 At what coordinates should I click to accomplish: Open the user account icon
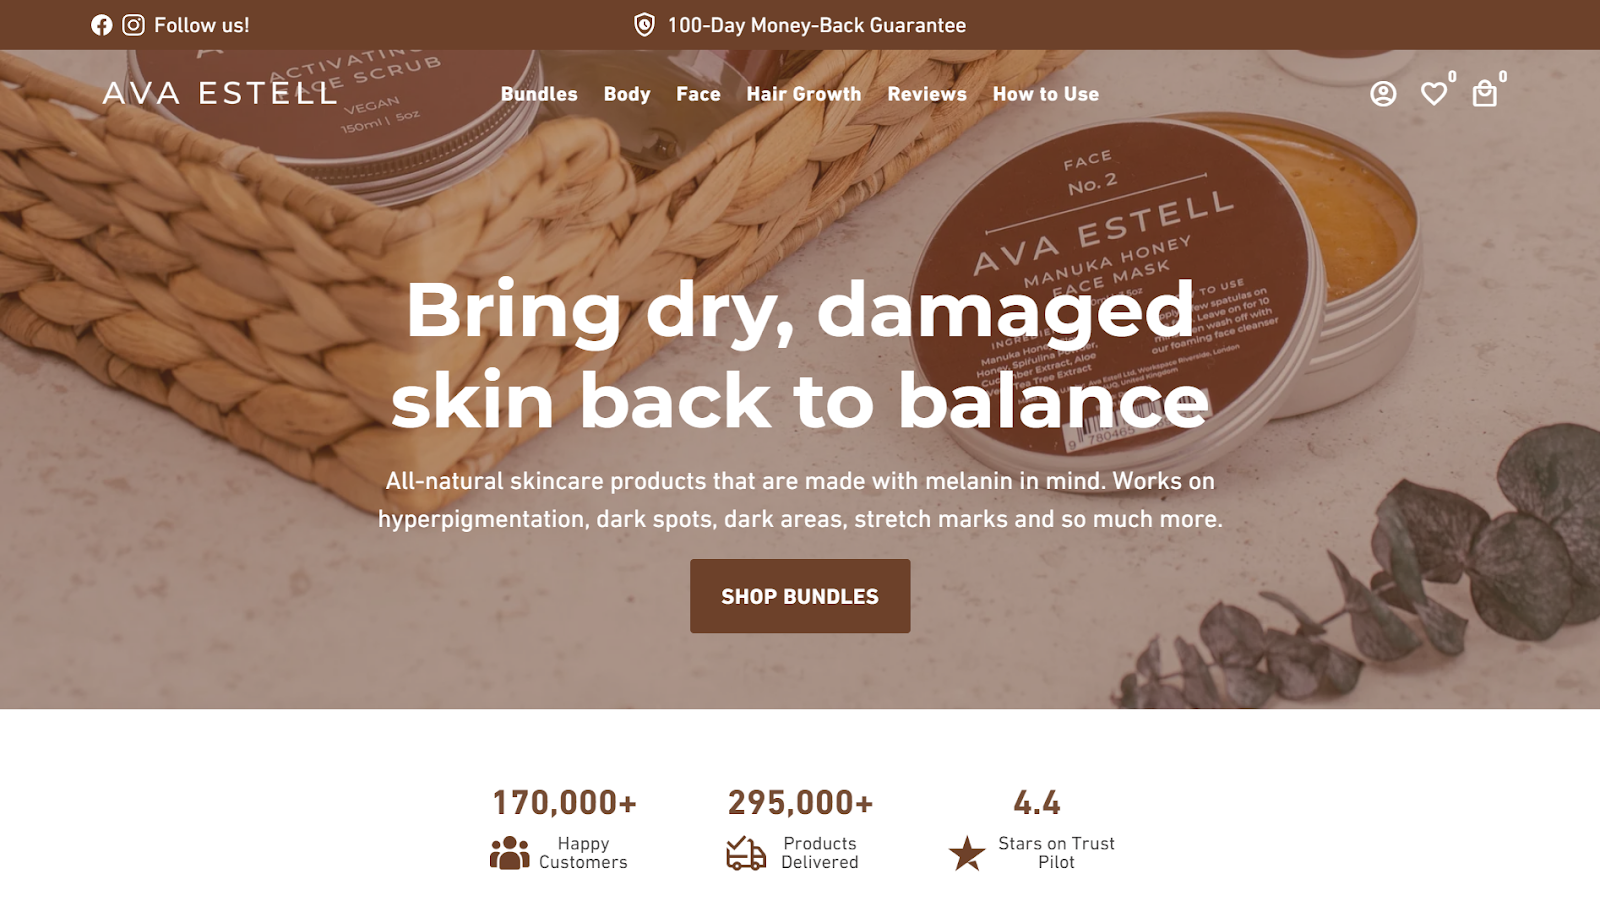pos(1383,94)
